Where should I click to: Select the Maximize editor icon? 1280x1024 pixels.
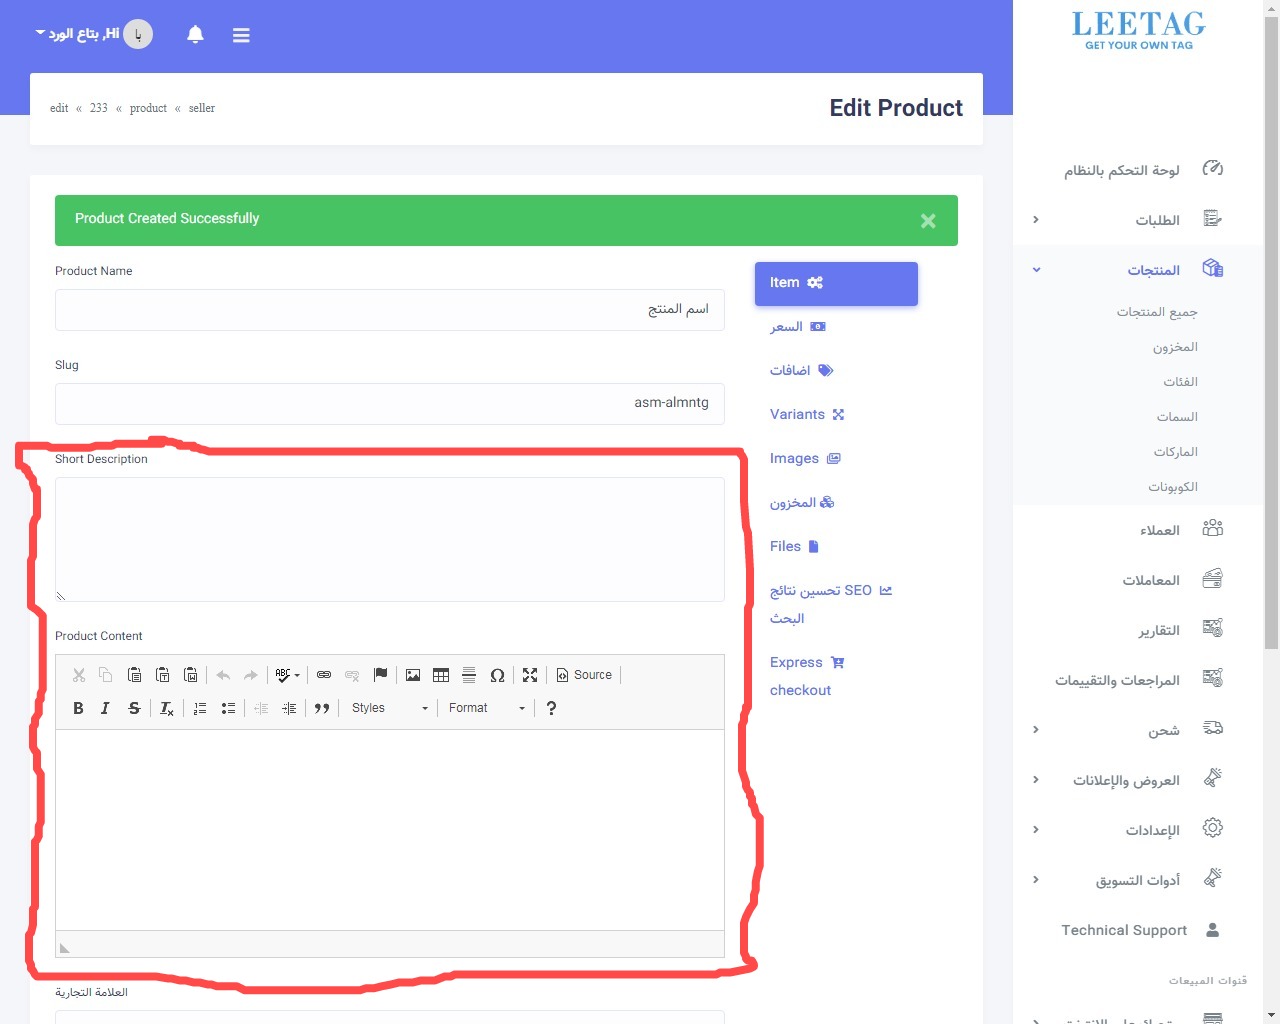point(530,674)
